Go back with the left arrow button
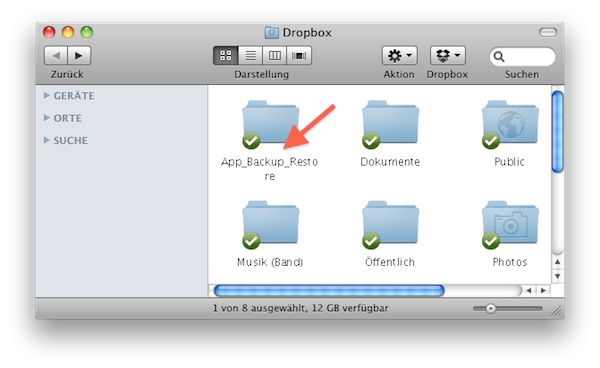600x368 pixels. coord(56,56)
